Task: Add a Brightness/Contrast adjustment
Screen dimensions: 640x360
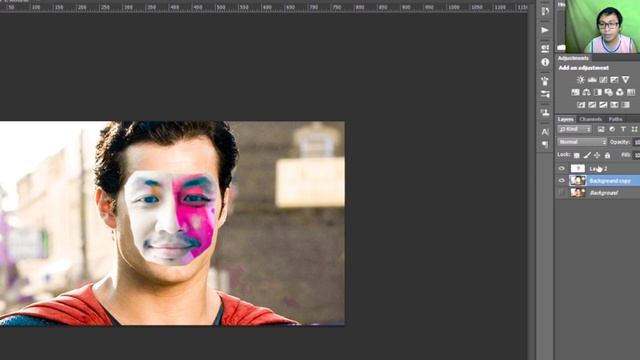Action: 580,80
